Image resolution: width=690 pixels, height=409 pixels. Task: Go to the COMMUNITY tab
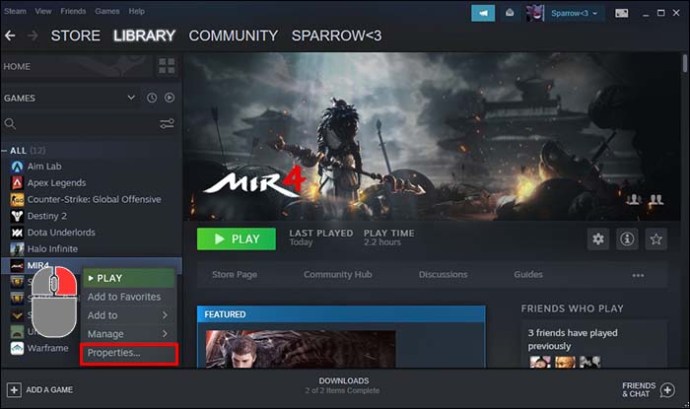pyautogui.click(x=233, y=36)
